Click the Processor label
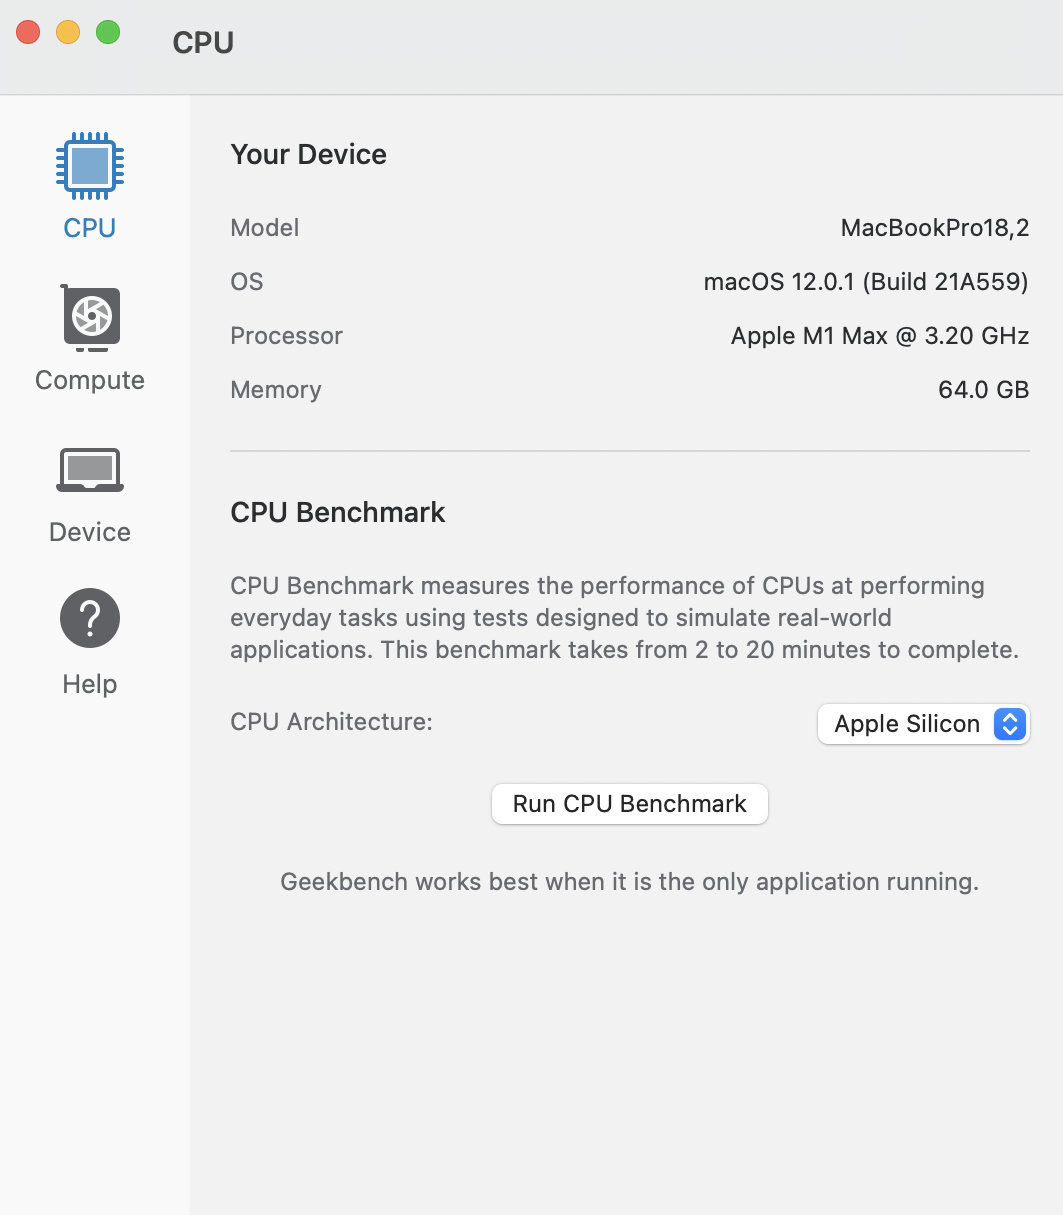Screen dimensions: 1063x1215 [x=287, y=336]
